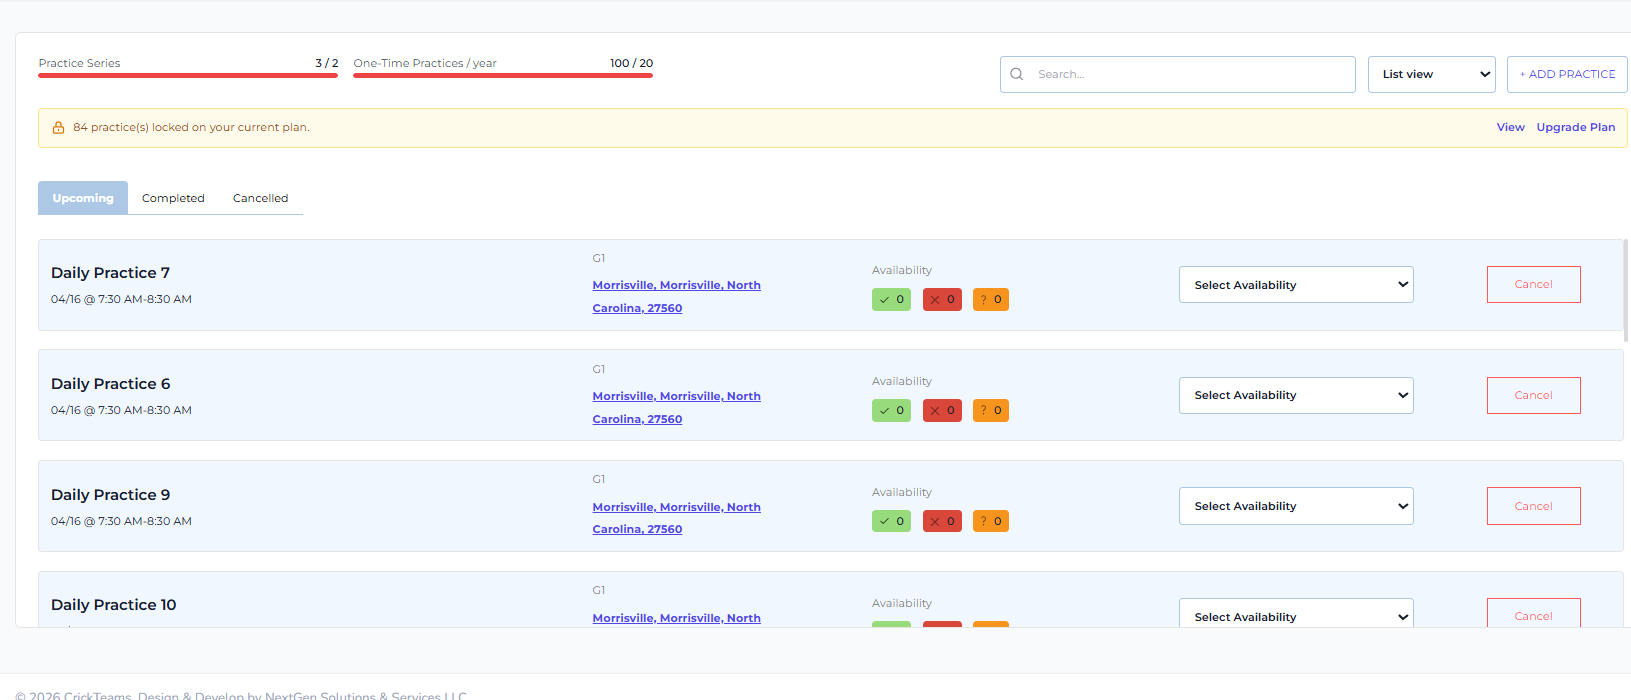Screen dimensions: 1631x700
Task: Open Select Availability for Daily Practice 6
Action: coord(1296,395)
